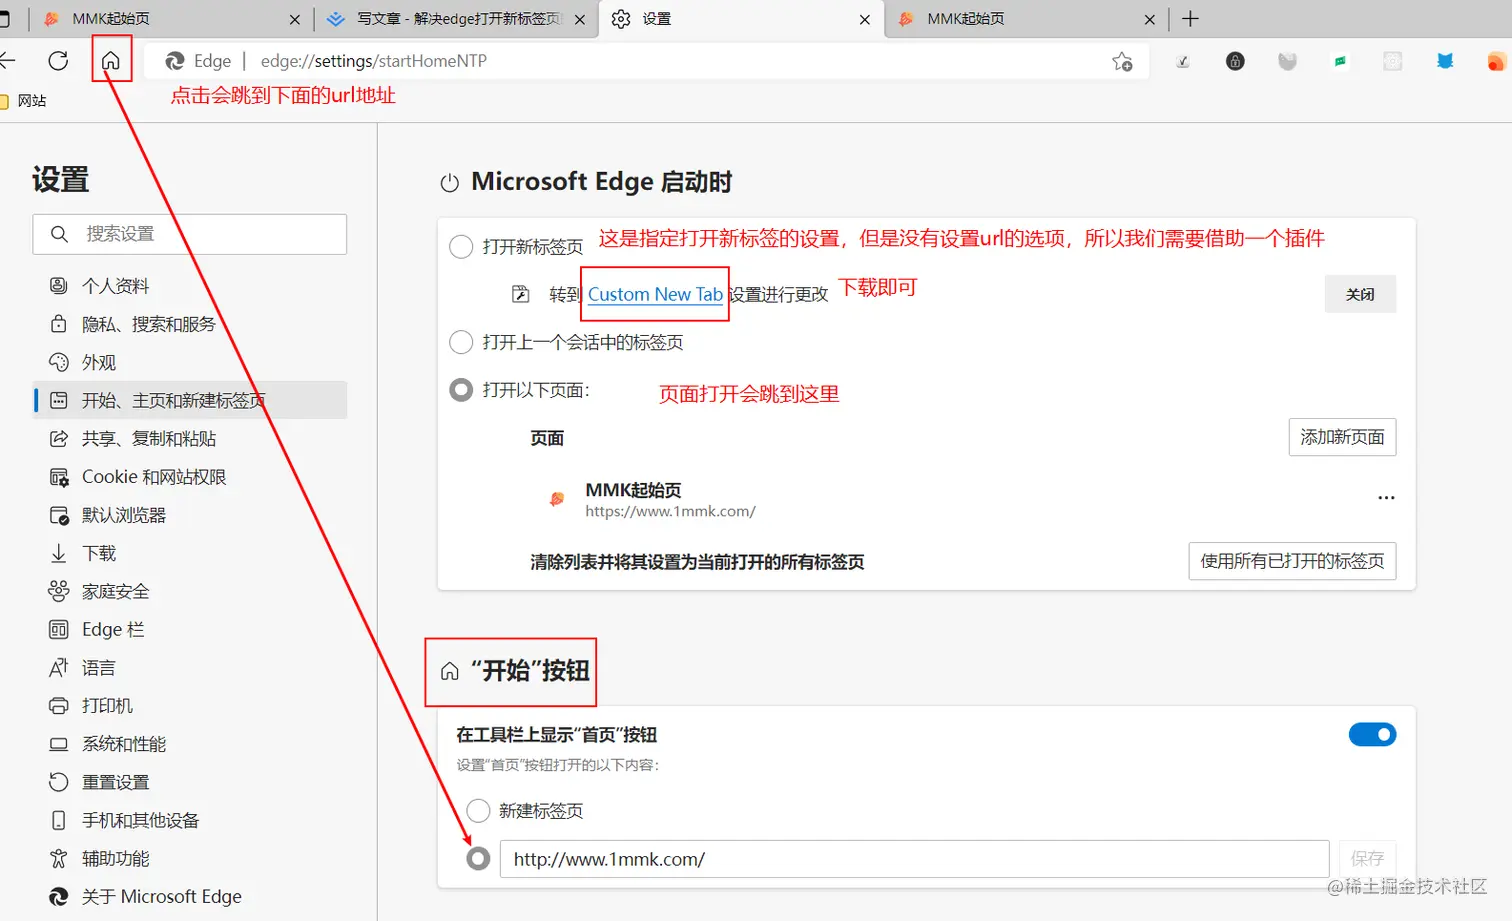
Task: Click the 搜索设置 search box
Action: tap(190, 234)
